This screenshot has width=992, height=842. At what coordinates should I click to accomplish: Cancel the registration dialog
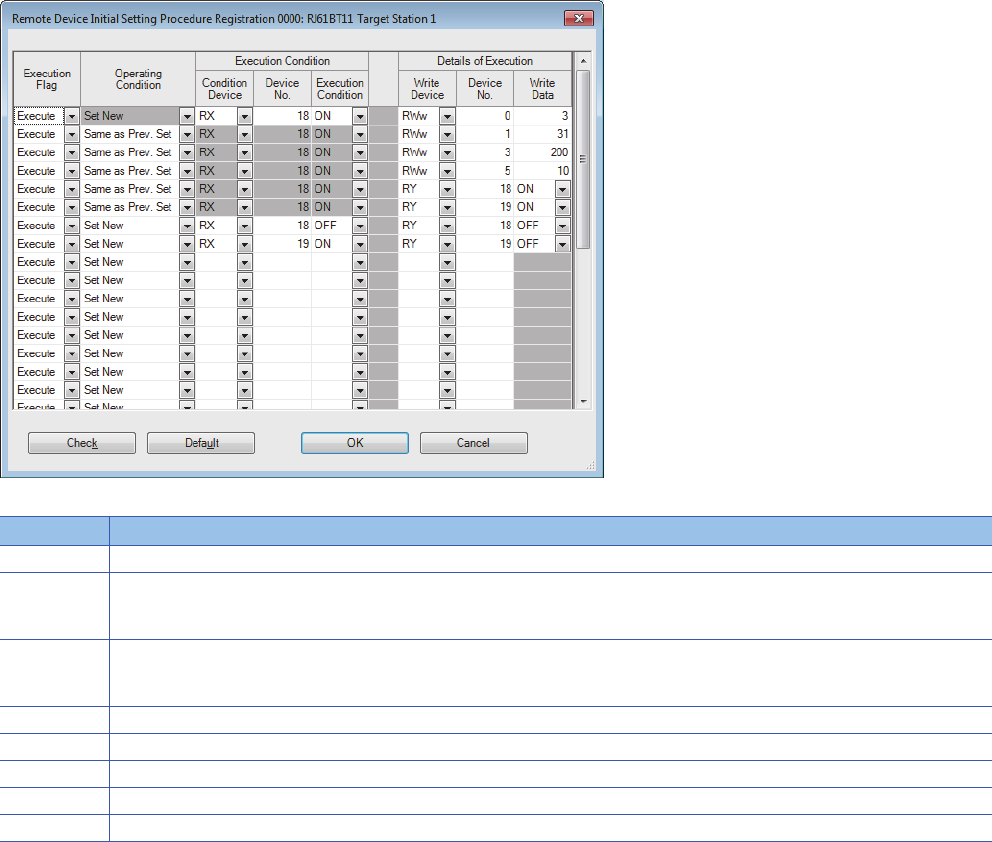coord(473,443)
